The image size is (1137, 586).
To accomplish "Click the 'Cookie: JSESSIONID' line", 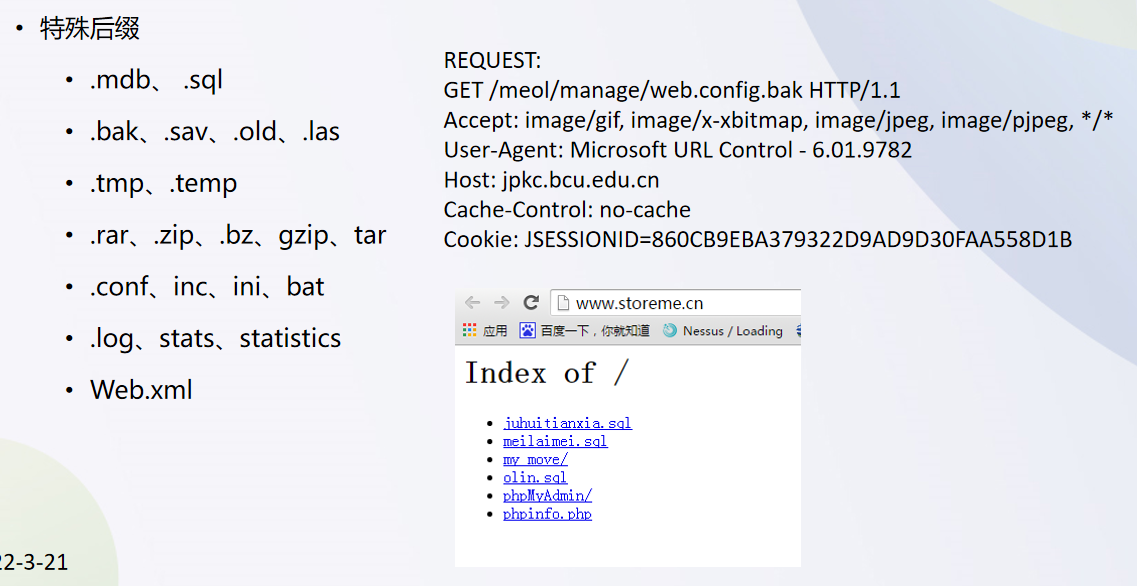I will click(758, 239).
